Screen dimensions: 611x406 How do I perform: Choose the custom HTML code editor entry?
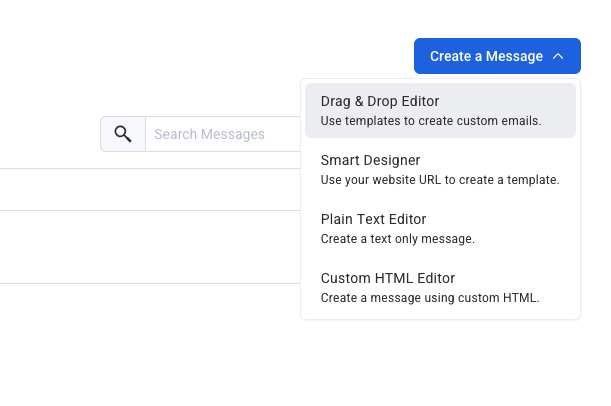(440, 287)
